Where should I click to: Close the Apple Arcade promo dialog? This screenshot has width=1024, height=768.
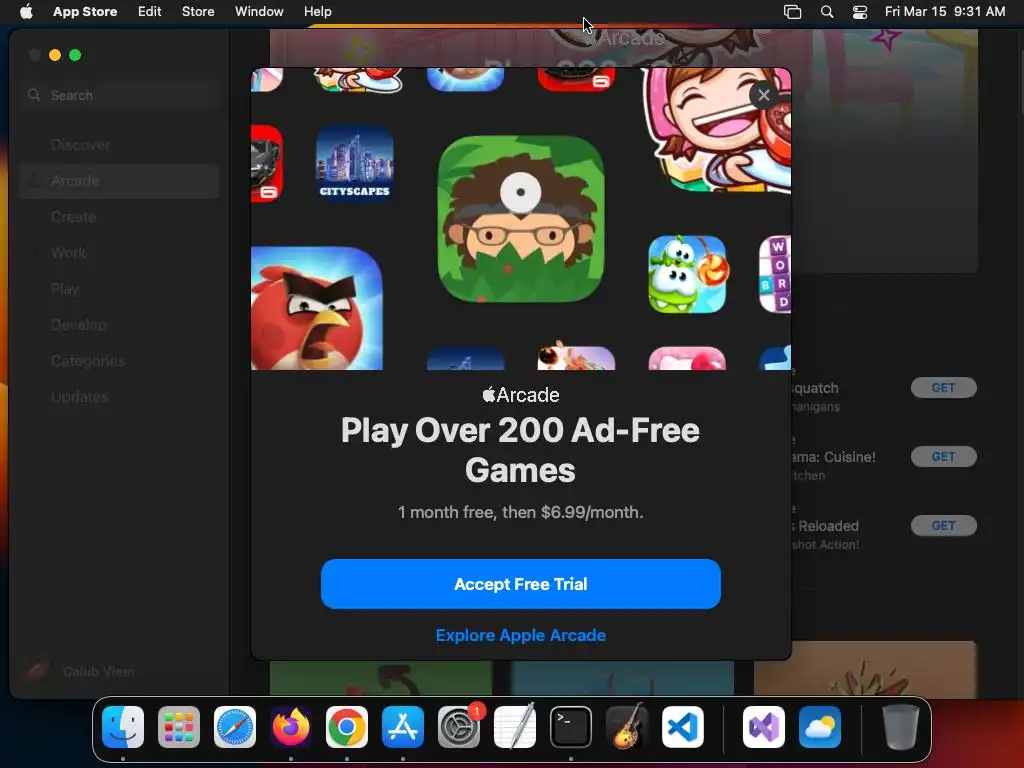click(x=763, y=95)
